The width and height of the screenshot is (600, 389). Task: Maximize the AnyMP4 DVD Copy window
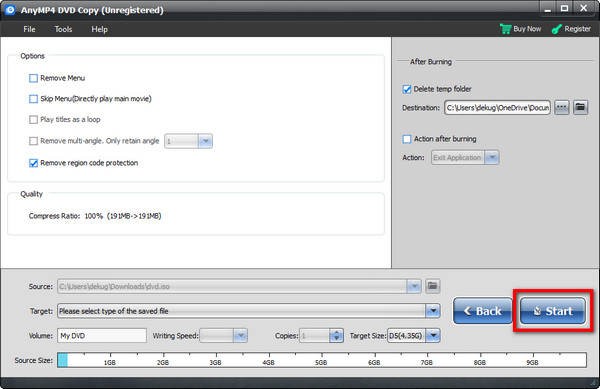[565, 8]
